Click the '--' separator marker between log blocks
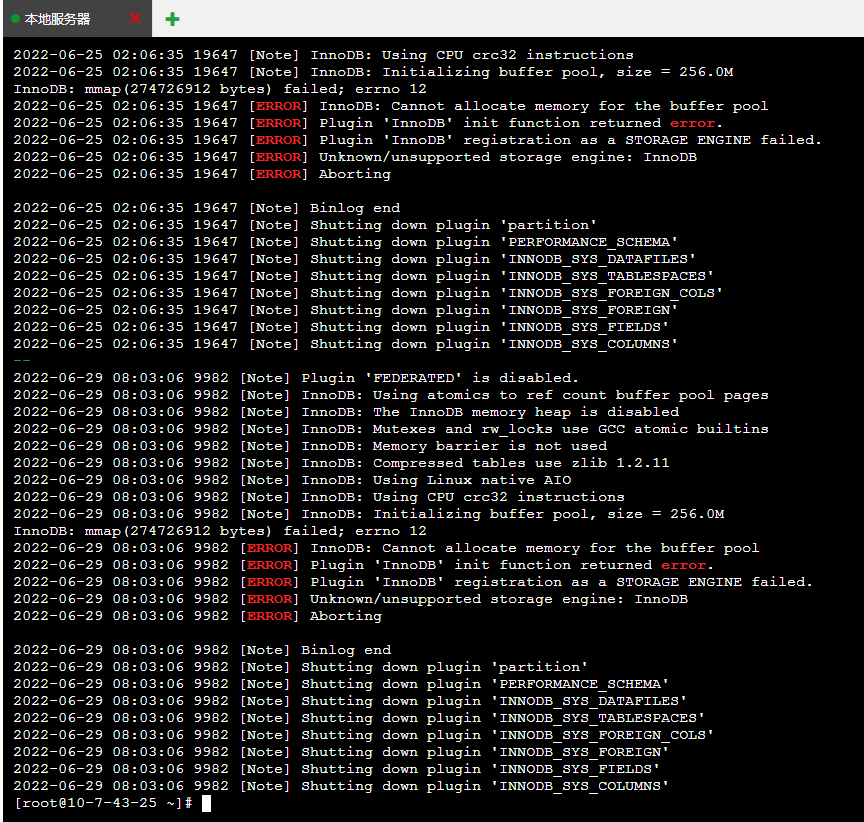Viewport: 864px width, 822px height. [x=22, y=360]
